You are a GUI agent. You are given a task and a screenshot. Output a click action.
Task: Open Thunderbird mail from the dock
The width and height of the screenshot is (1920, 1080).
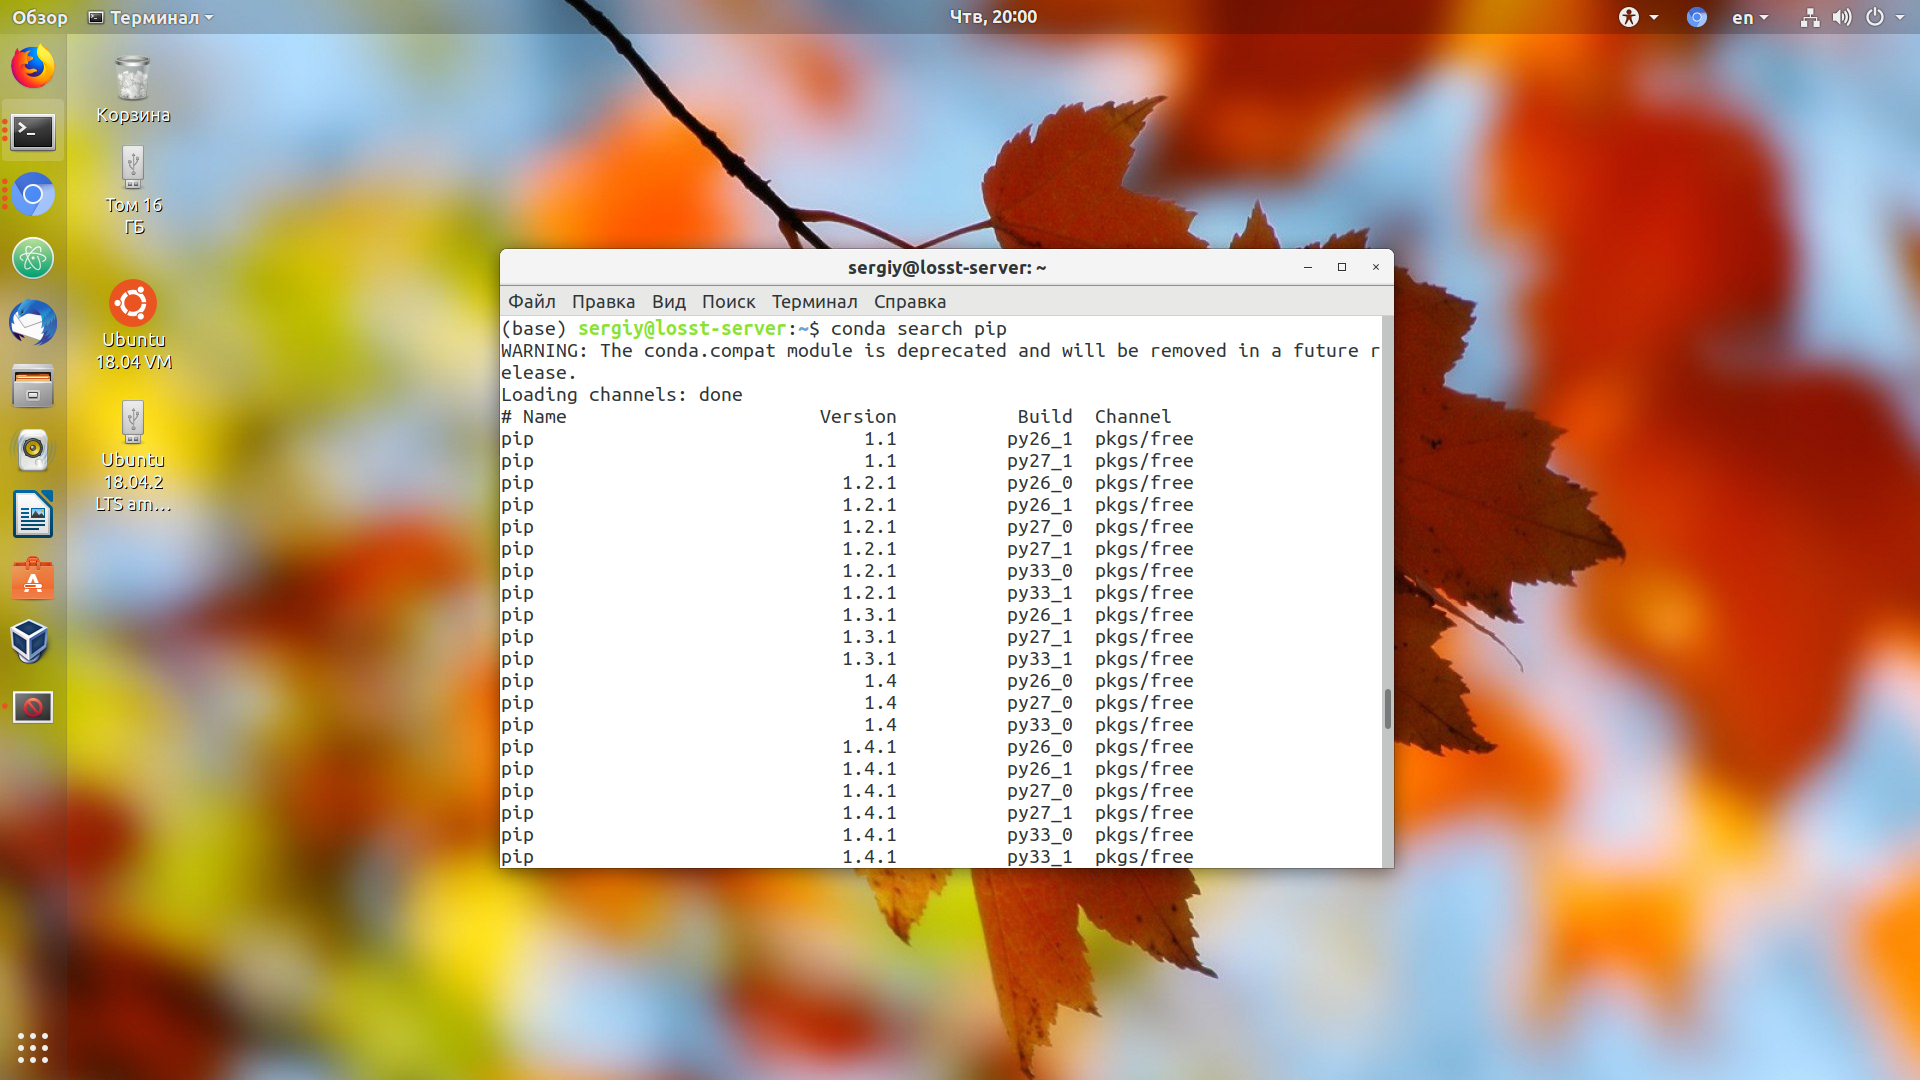33,323
